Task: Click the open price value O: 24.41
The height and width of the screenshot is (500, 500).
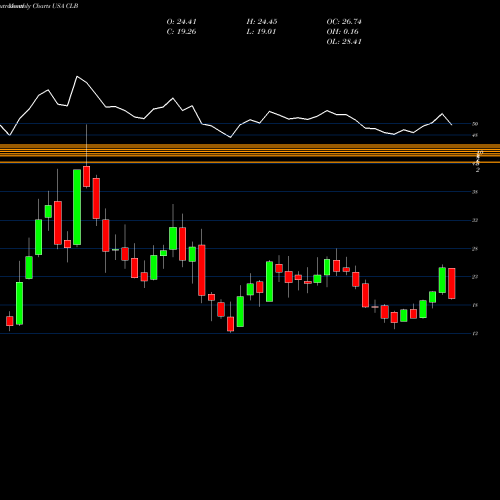Action: point(181,22)
